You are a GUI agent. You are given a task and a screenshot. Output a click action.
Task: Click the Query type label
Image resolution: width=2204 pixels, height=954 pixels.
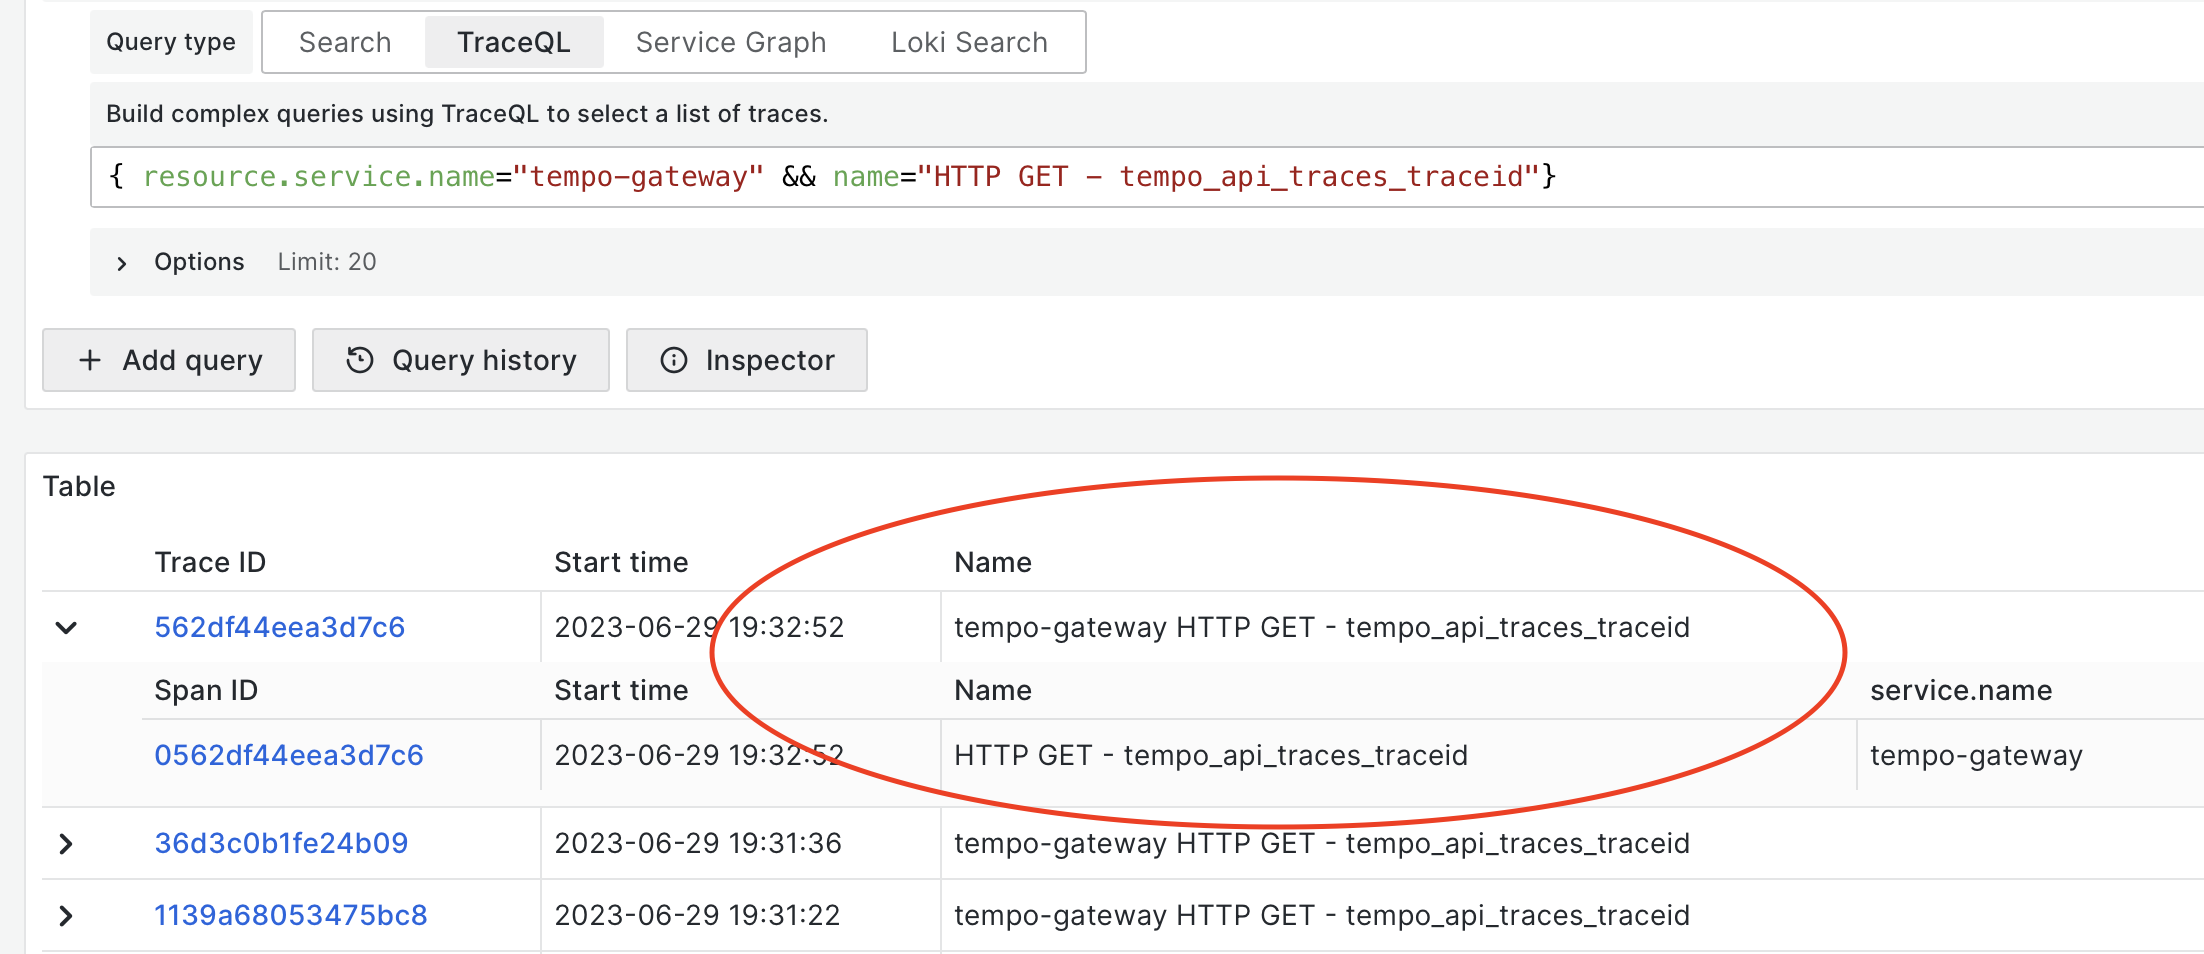pos(170,41)
